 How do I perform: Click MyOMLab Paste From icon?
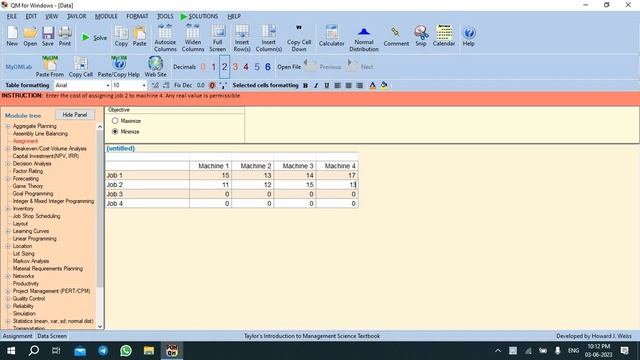pyautogui.click(x=50, y=67)
